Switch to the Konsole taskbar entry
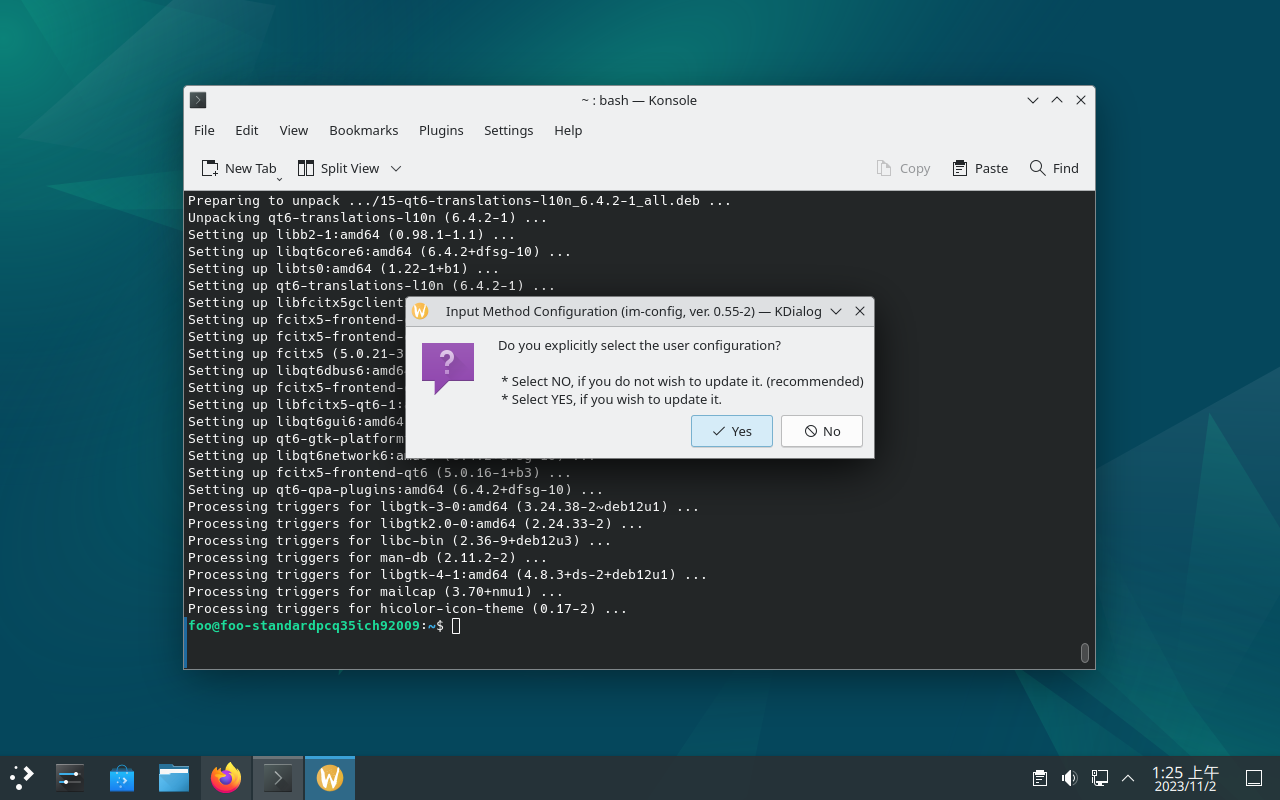 point(278,778)
